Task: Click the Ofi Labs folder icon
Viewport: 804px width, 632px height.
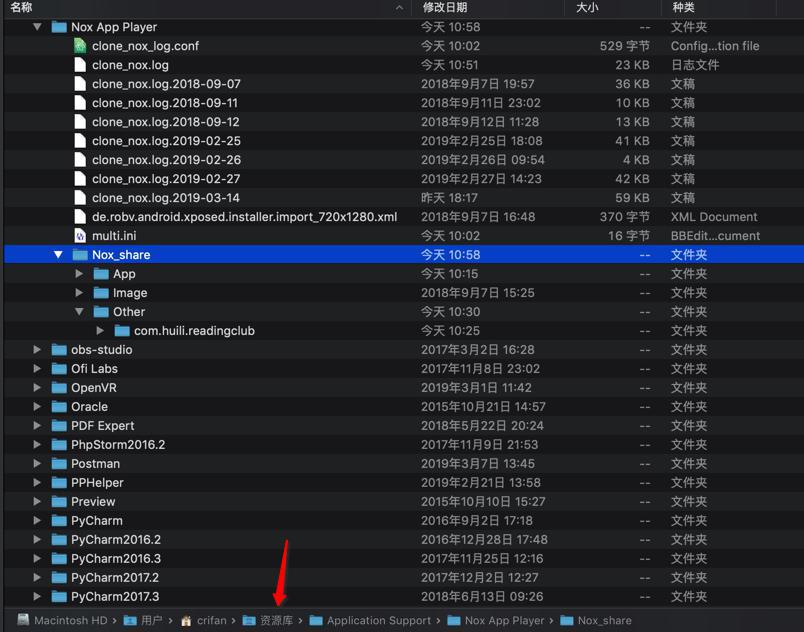Action: (59, 369)
